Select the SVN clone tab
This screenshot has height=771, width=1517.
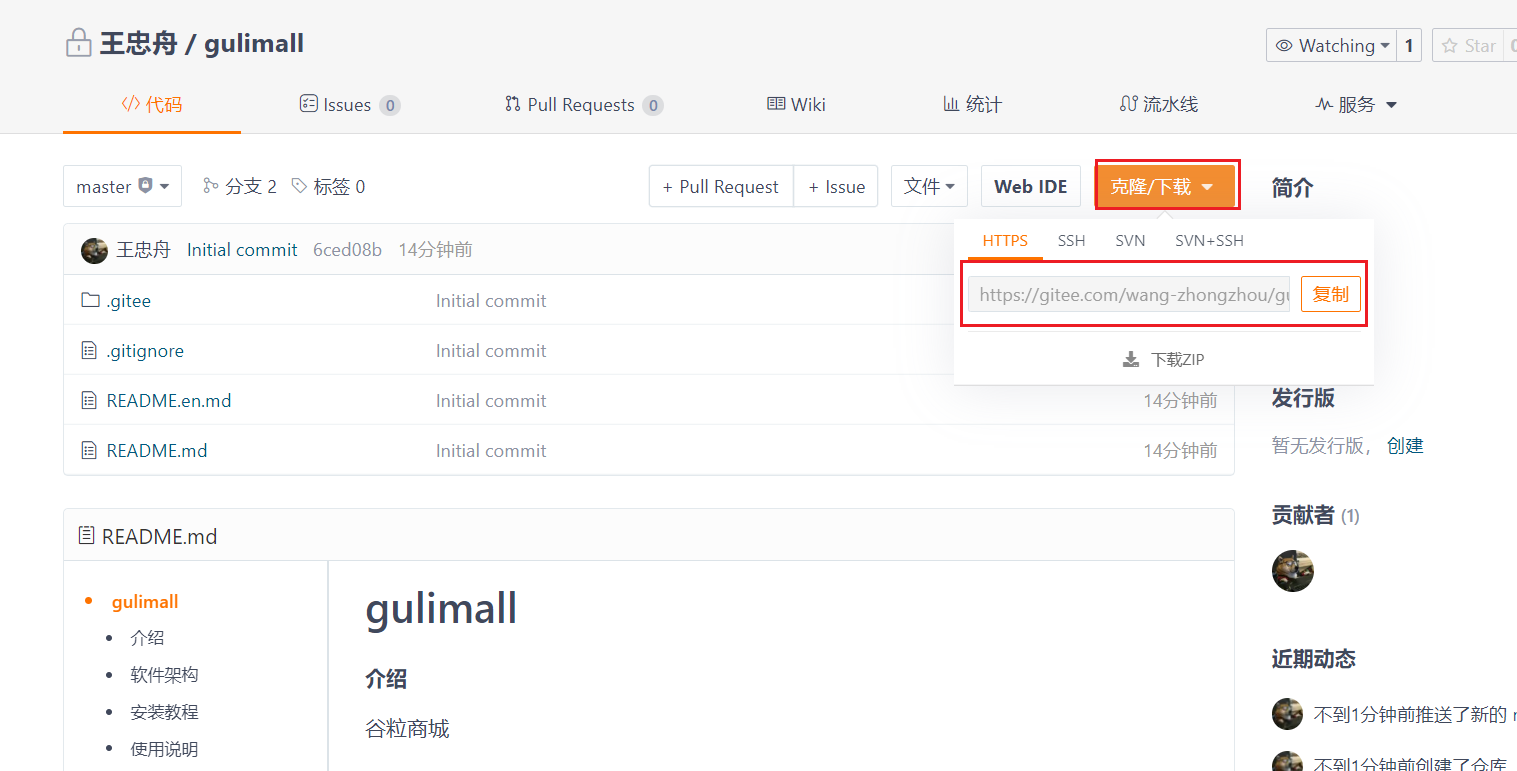1130,240
